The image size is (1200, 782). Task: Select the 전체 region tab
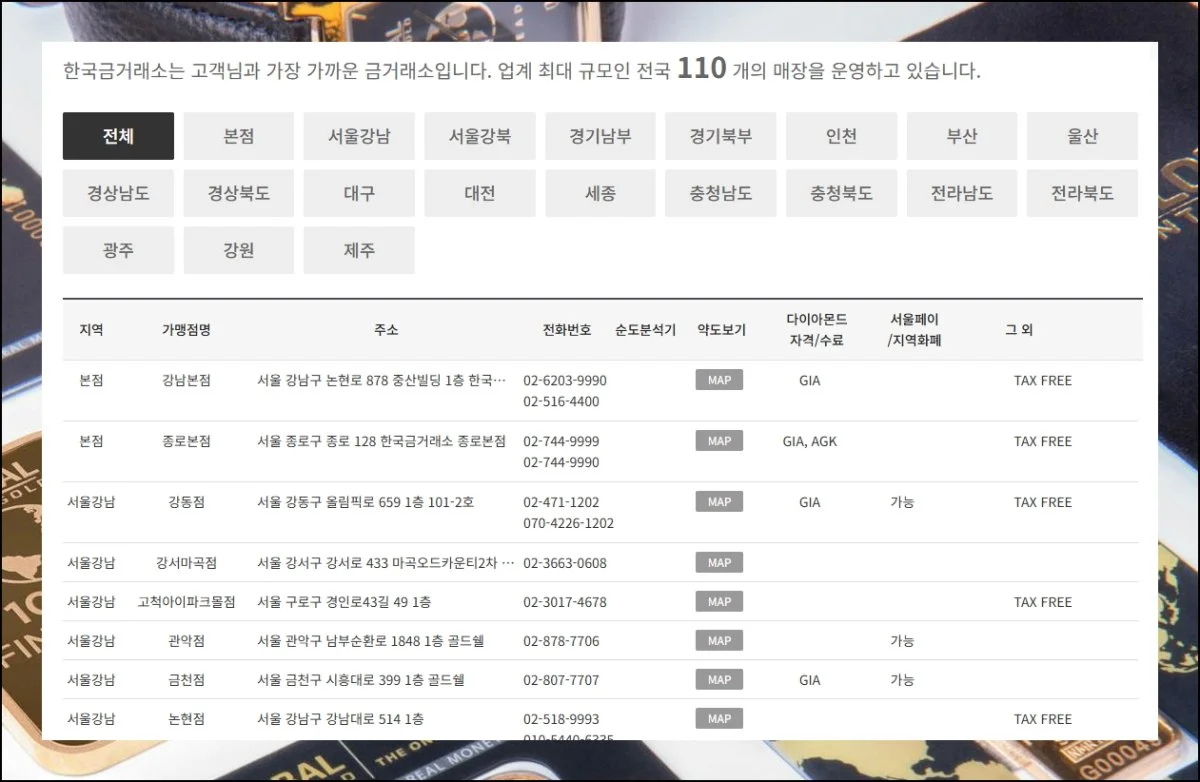point(118,136)
